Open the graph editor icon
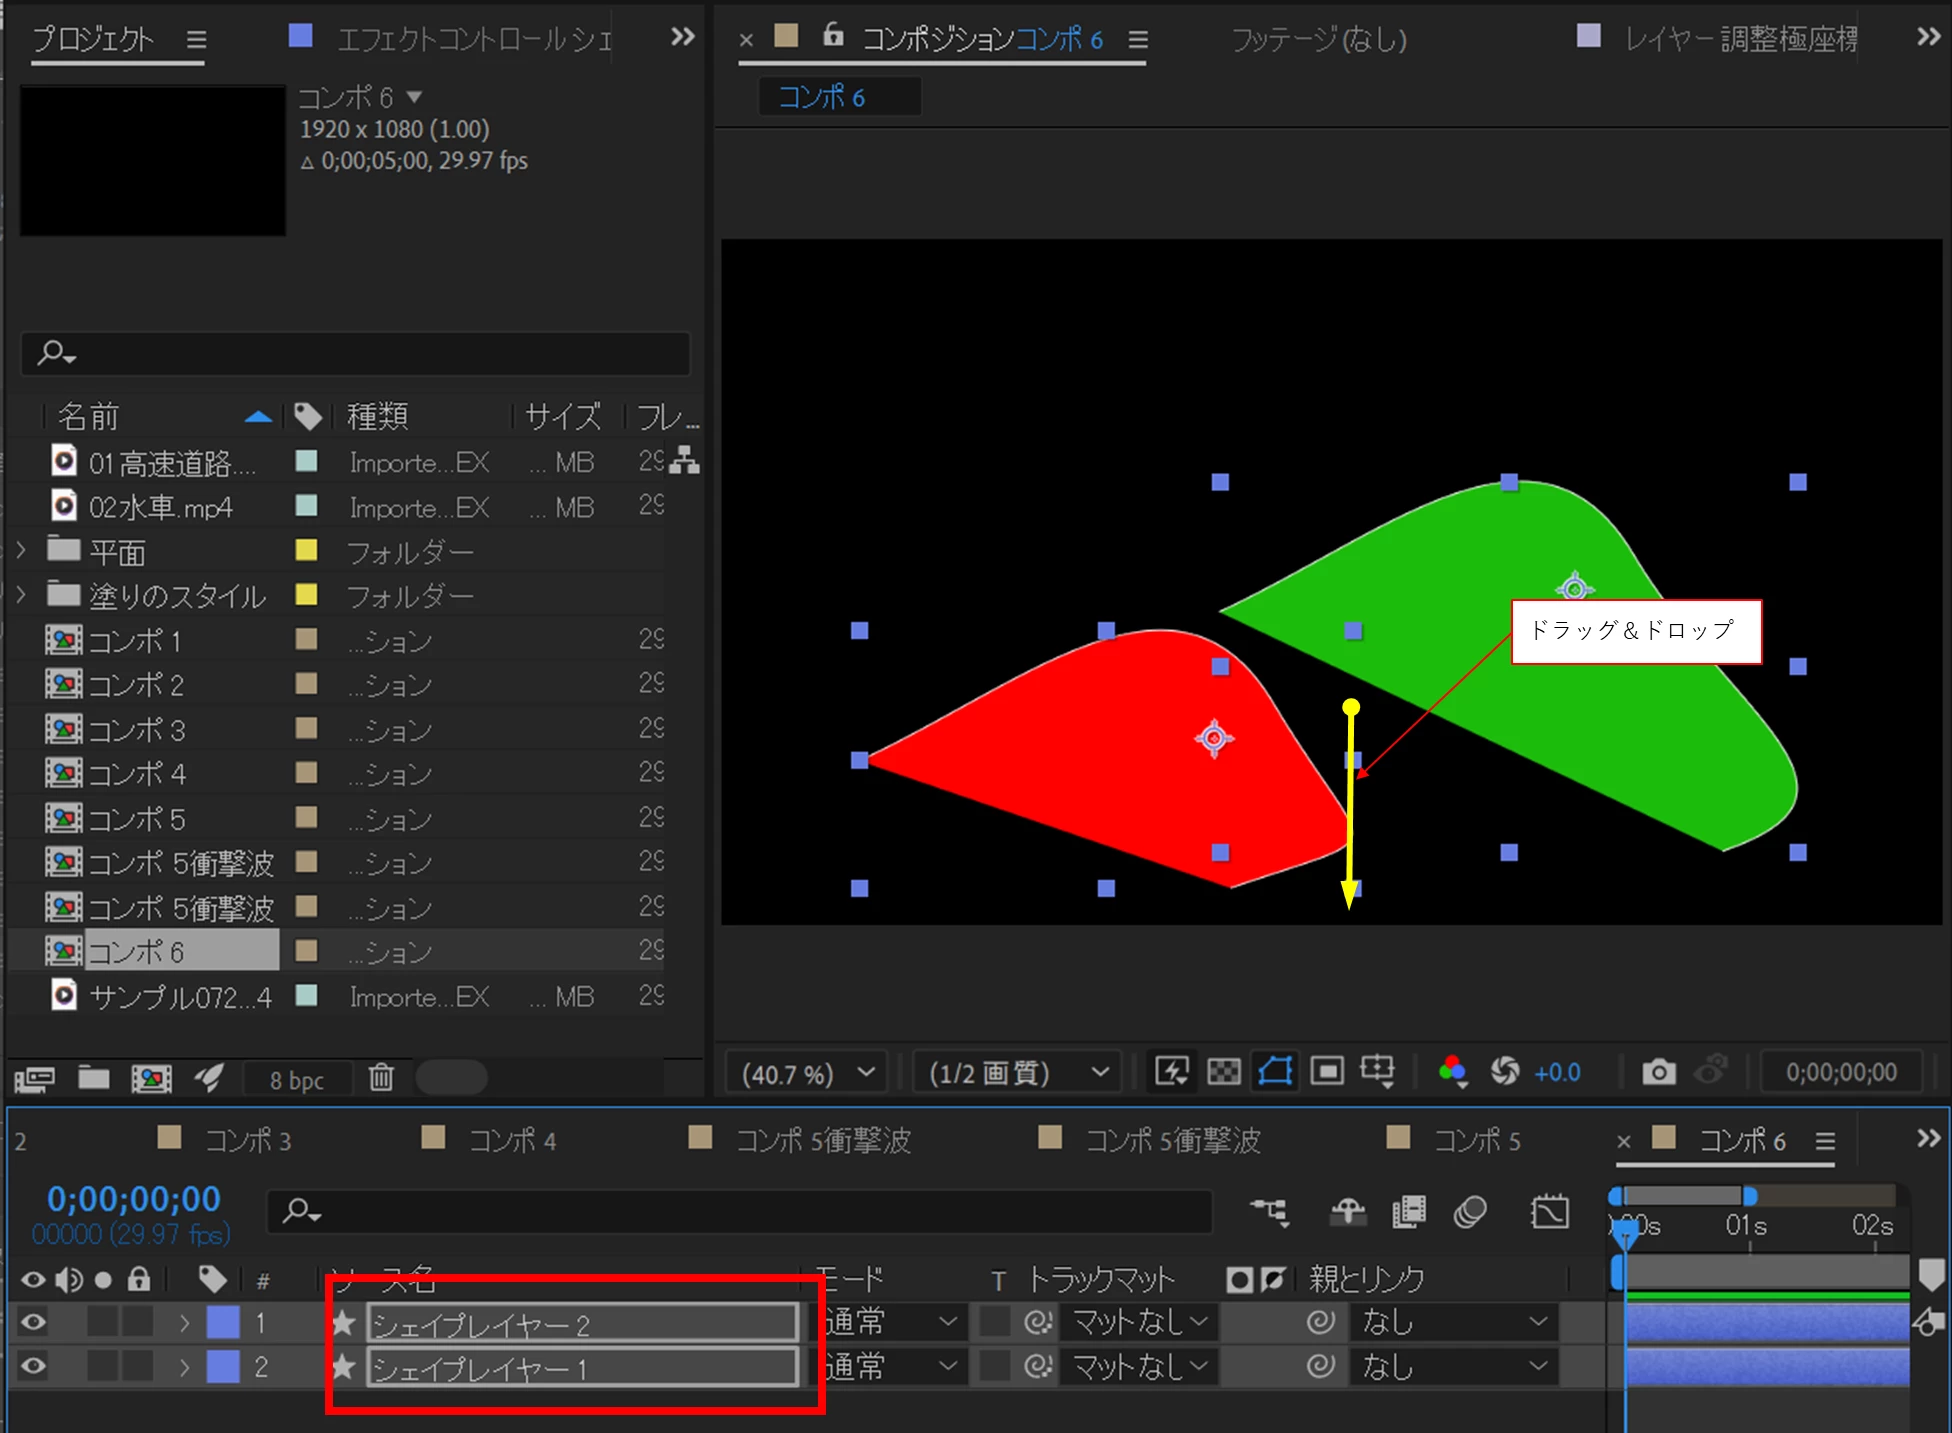This screenshot has height=1433, width=1952. click(1549, 1213)
